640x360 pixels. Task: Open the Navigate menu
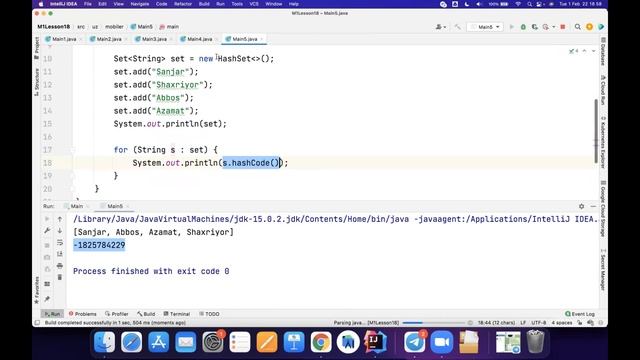[140, 4]
